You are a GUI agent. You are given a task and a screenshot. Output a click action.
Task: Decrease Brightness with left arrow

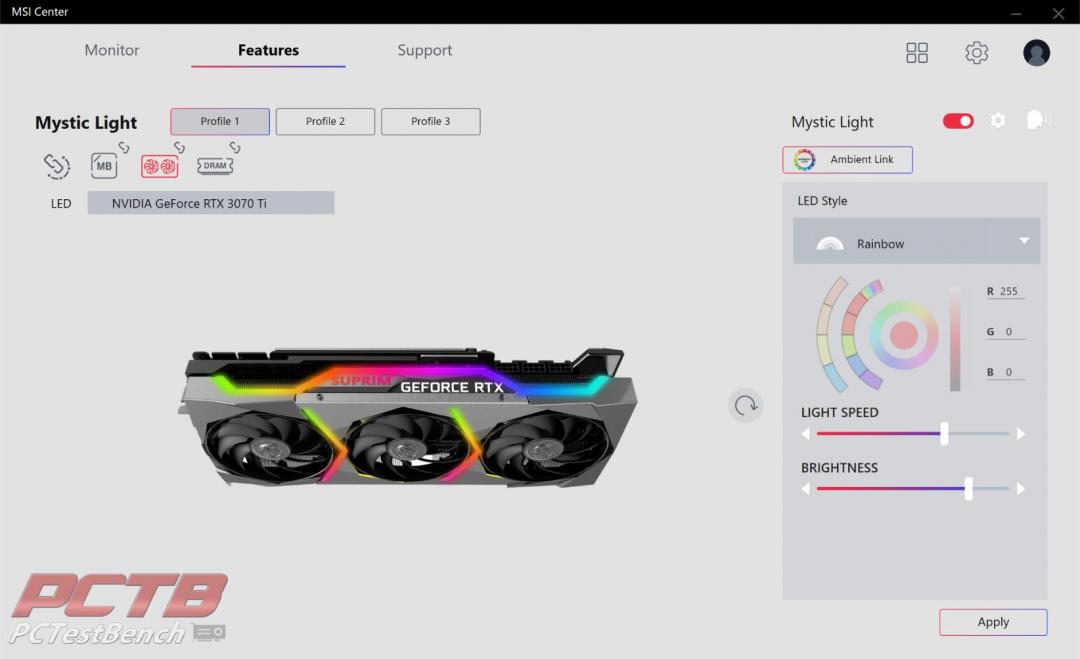805,489
